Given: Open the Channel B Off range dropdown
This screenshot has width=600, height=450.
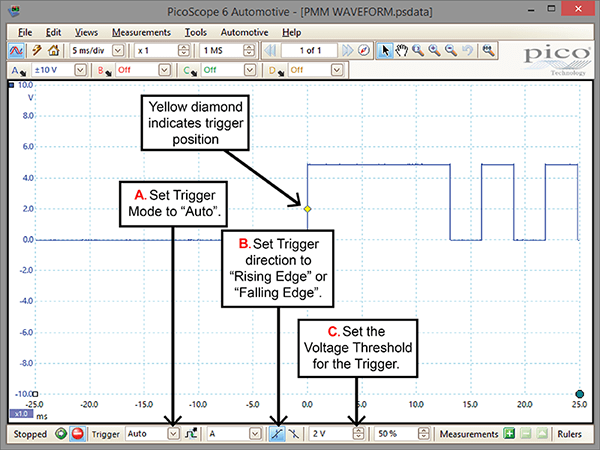Looking at the screenshot, I should coord(165,70).
